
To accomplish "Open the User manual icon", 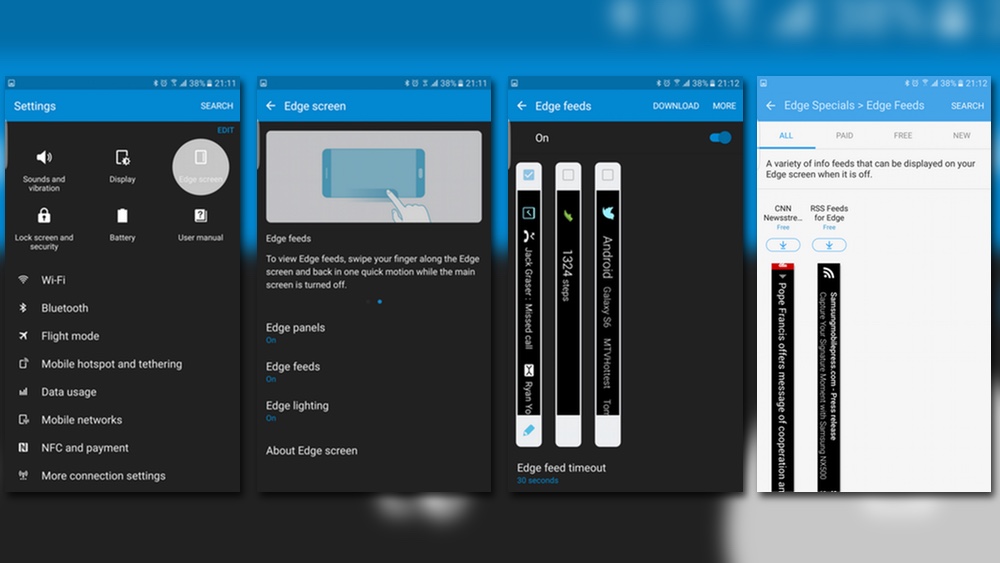I will pos(200,216).
